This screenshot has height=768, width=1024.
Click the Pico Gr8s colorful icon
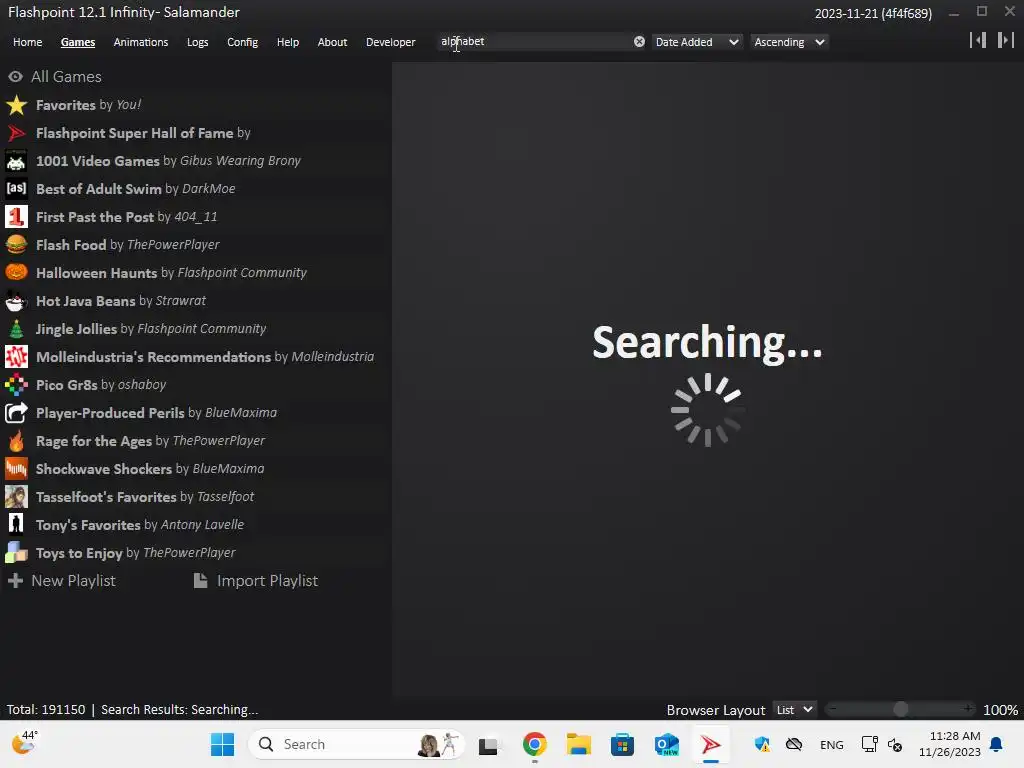pyautogui.click(x=16, y=385)
